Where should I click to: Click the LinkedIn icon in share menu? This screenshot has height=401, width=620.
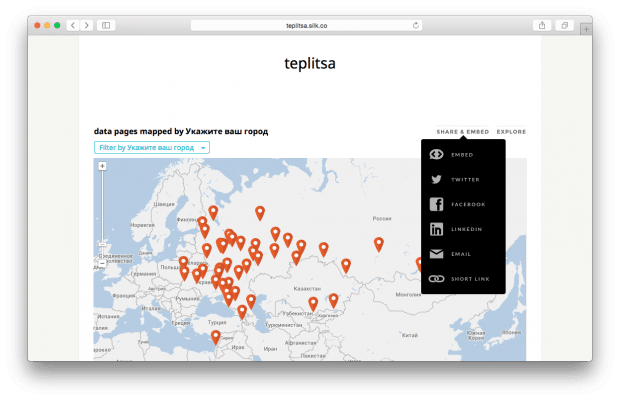tap(436, 229)
